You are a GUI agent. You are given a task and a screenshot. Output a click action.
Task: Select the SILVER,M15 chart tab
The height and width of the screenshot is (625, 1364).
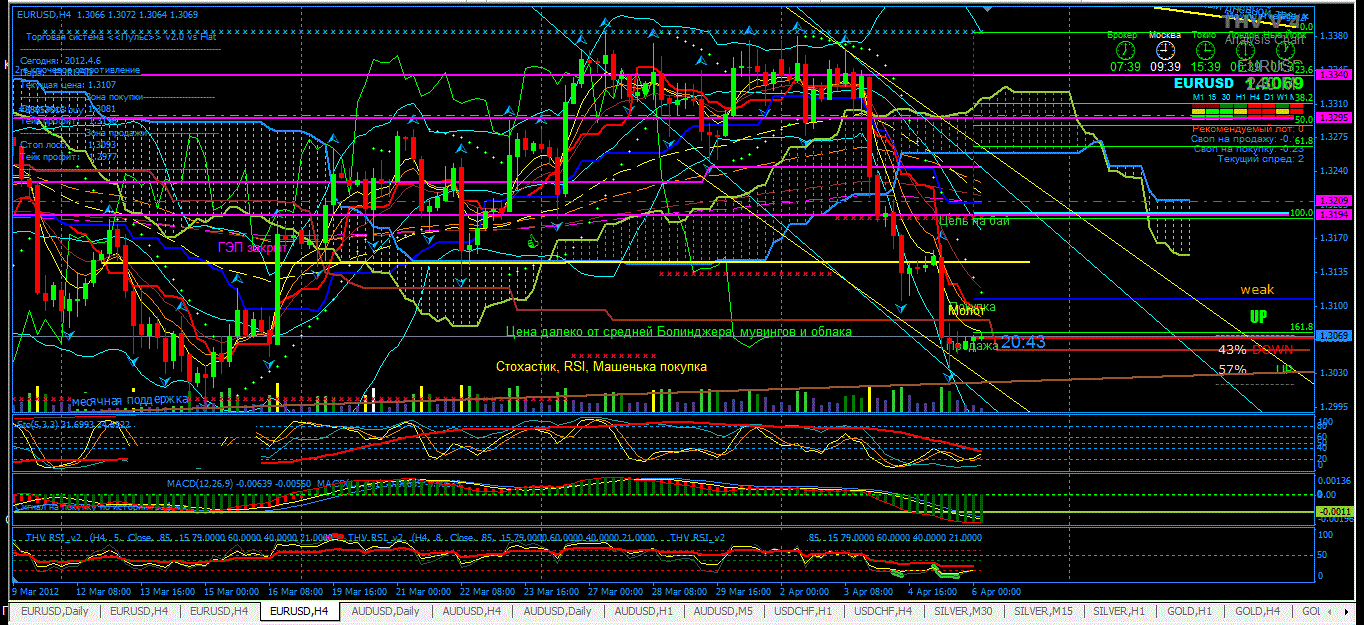coord(1041,611)
